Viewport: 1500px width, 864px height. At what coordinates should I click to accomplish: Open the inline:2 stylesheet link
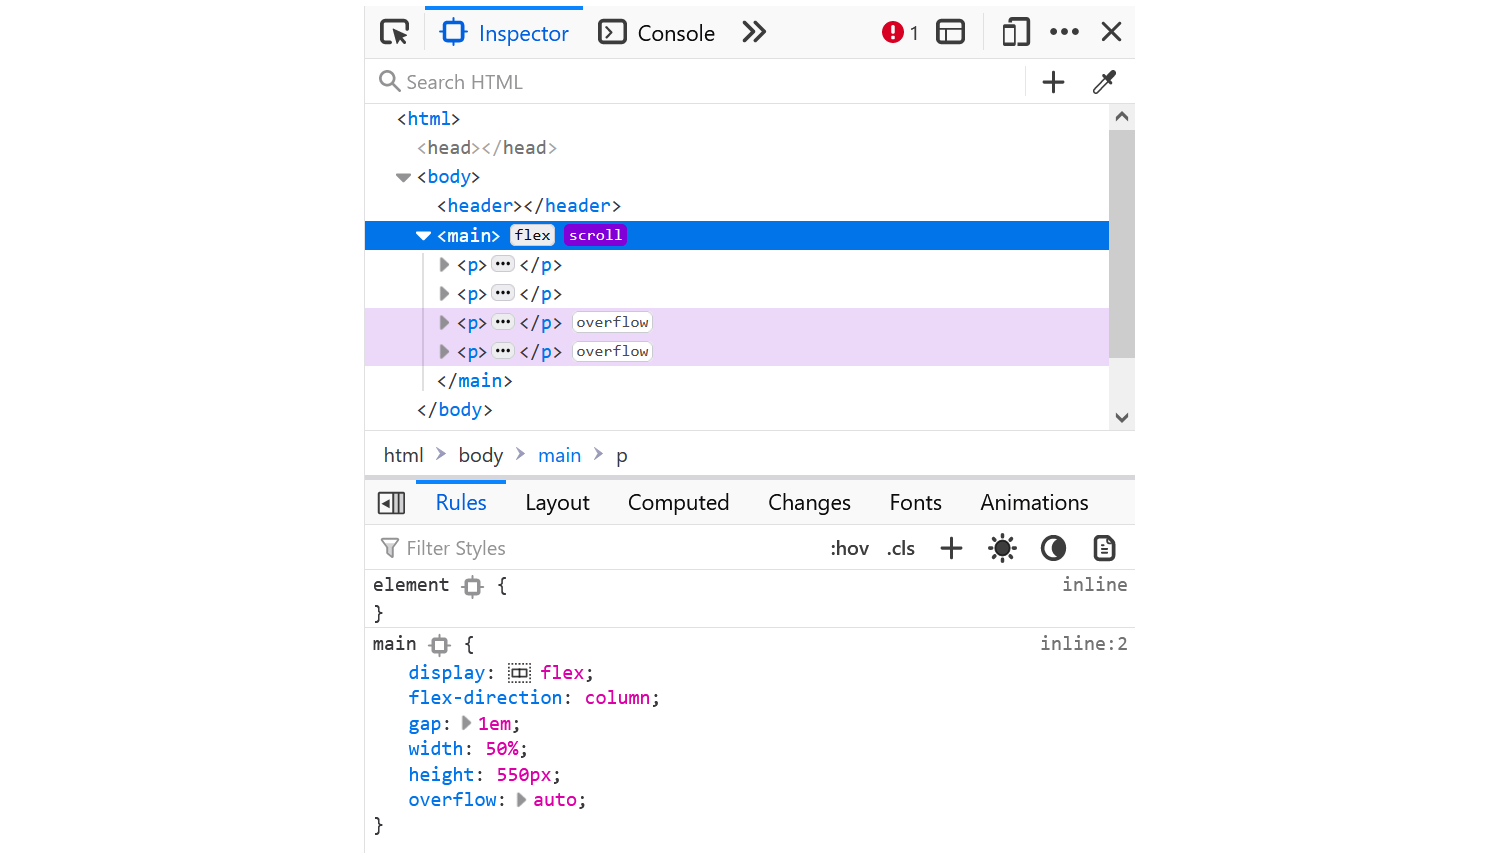(x=1083, y=643)
